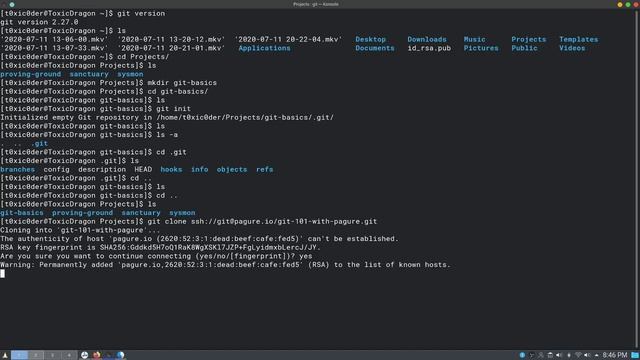Click the pin-on-all-desktops title bar icon
This screenshot has width=640, height=360.
pos(12,4)
